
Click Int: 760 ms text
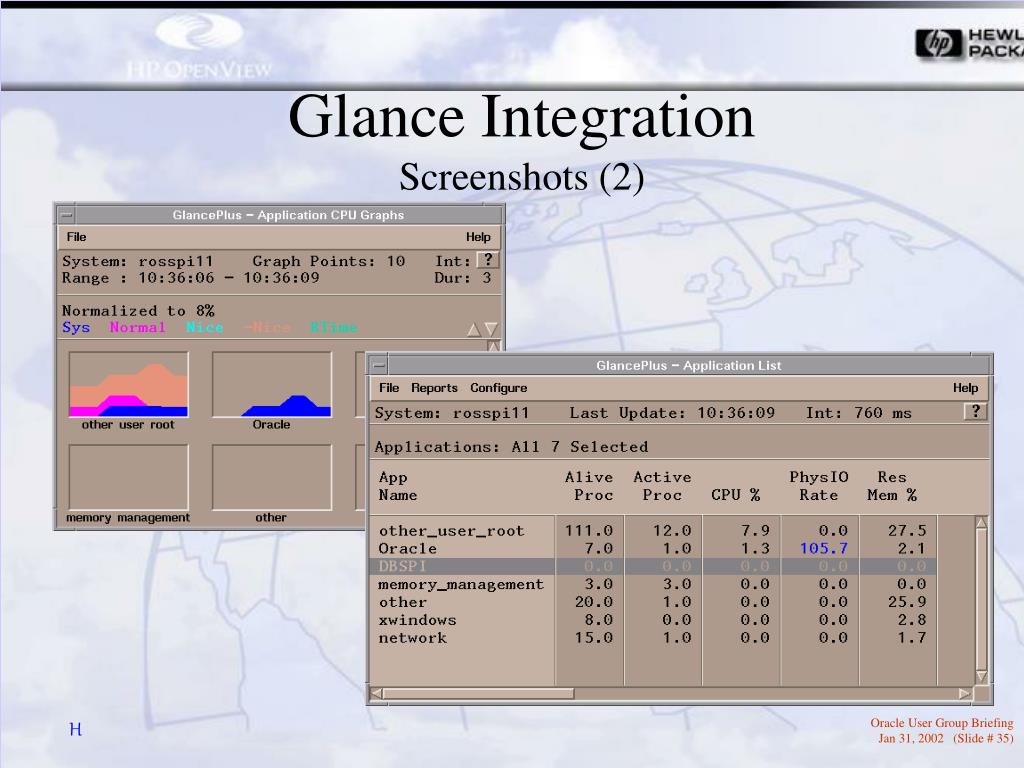click(x=859, y=413)
